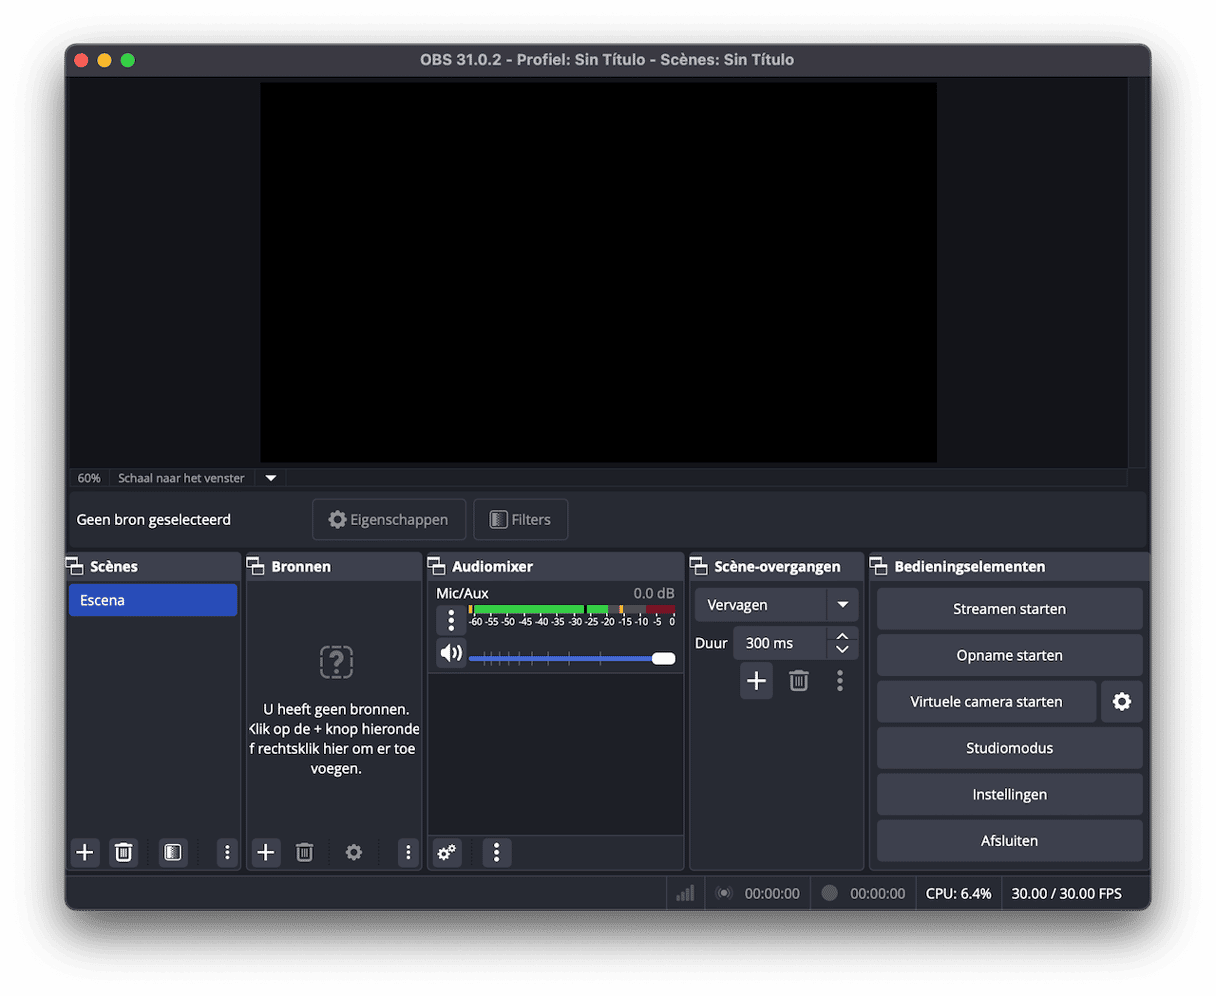Screen dimensions: 1216x996
Task: Undock the Audiomixer panel
Action: coord(437,566)
